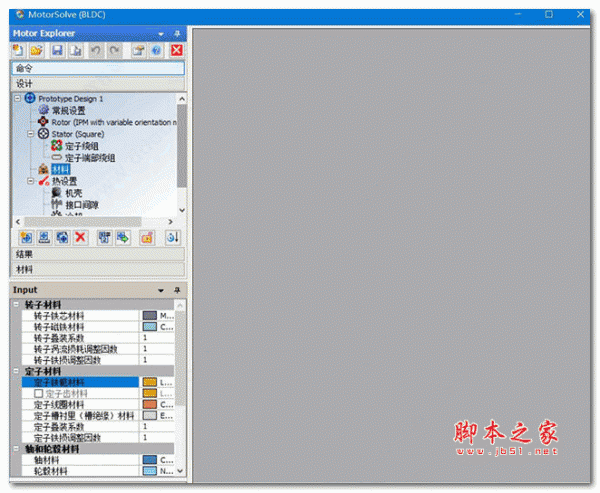
Task: Open the preferences icon beside Help
Action: tap(138, 50)
